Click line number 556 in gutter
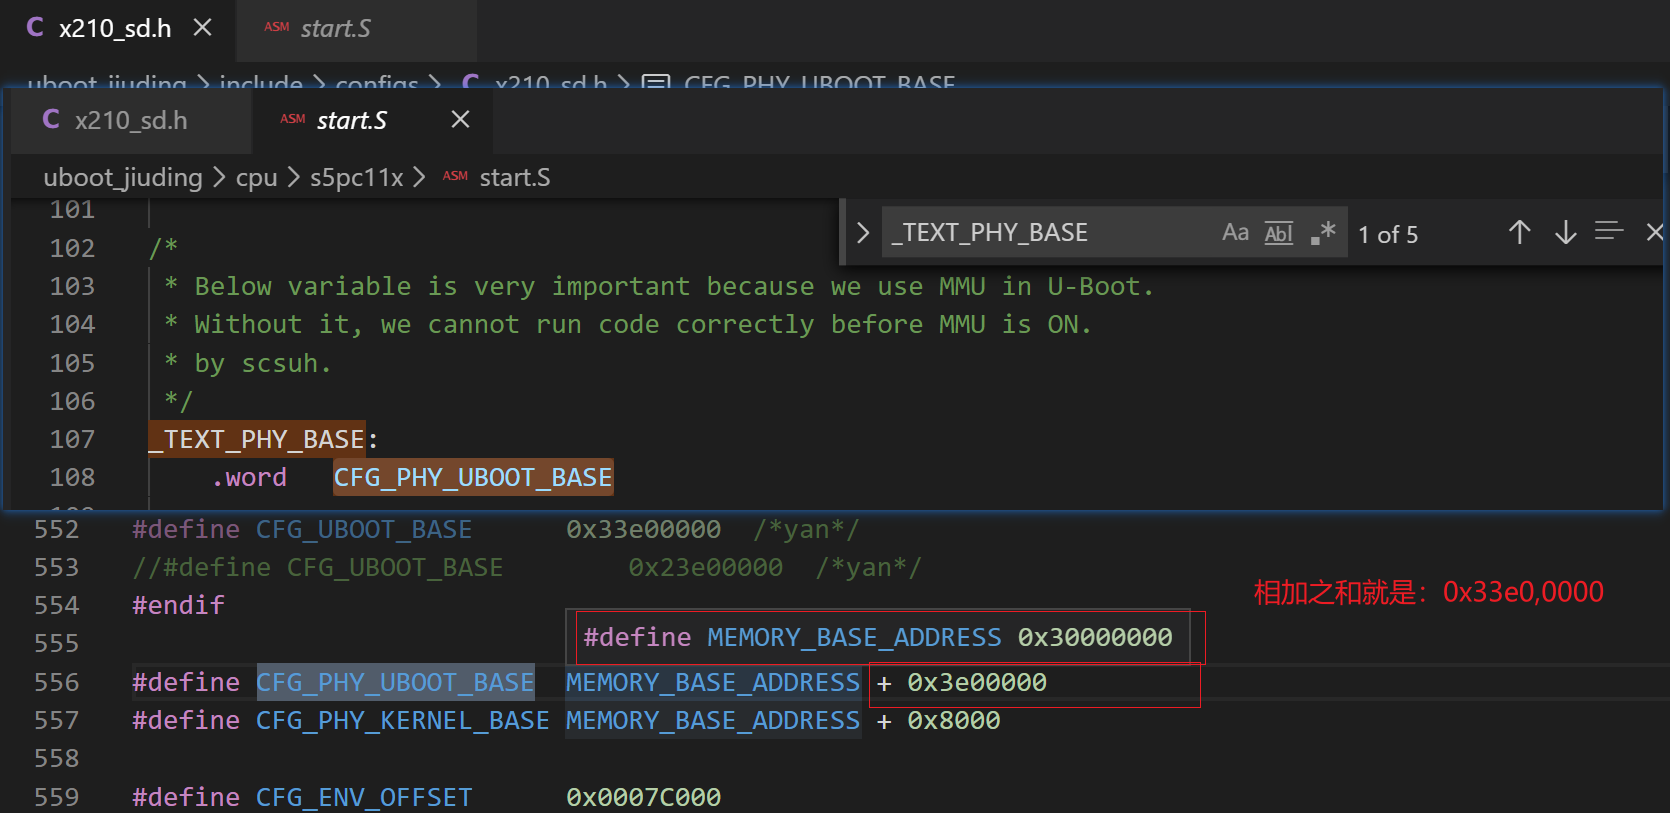The height and width of the screenshot is (813, 1670). (56, 682)
